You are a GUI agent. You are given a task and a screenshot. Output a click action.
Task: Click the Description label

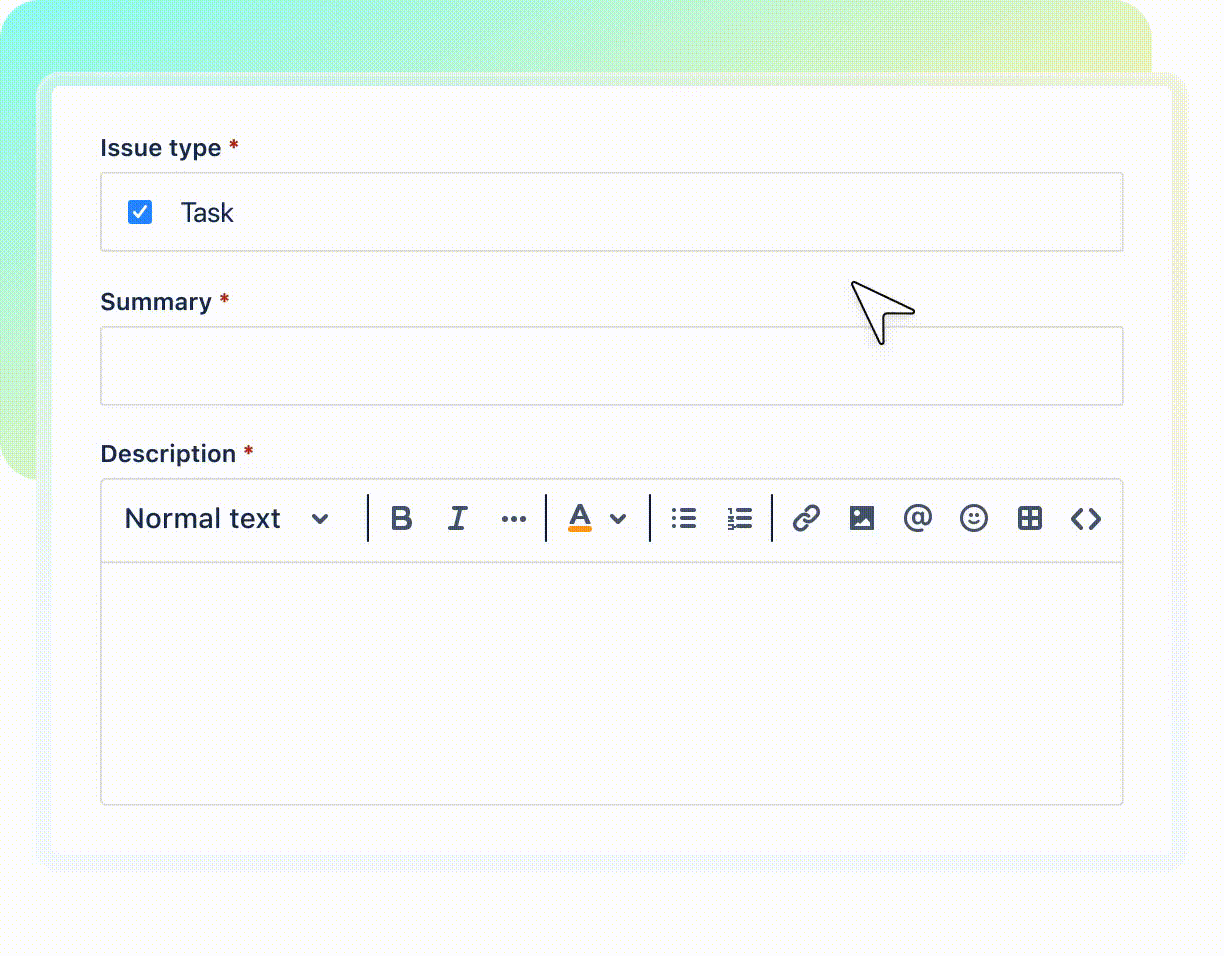coord(168,454)
